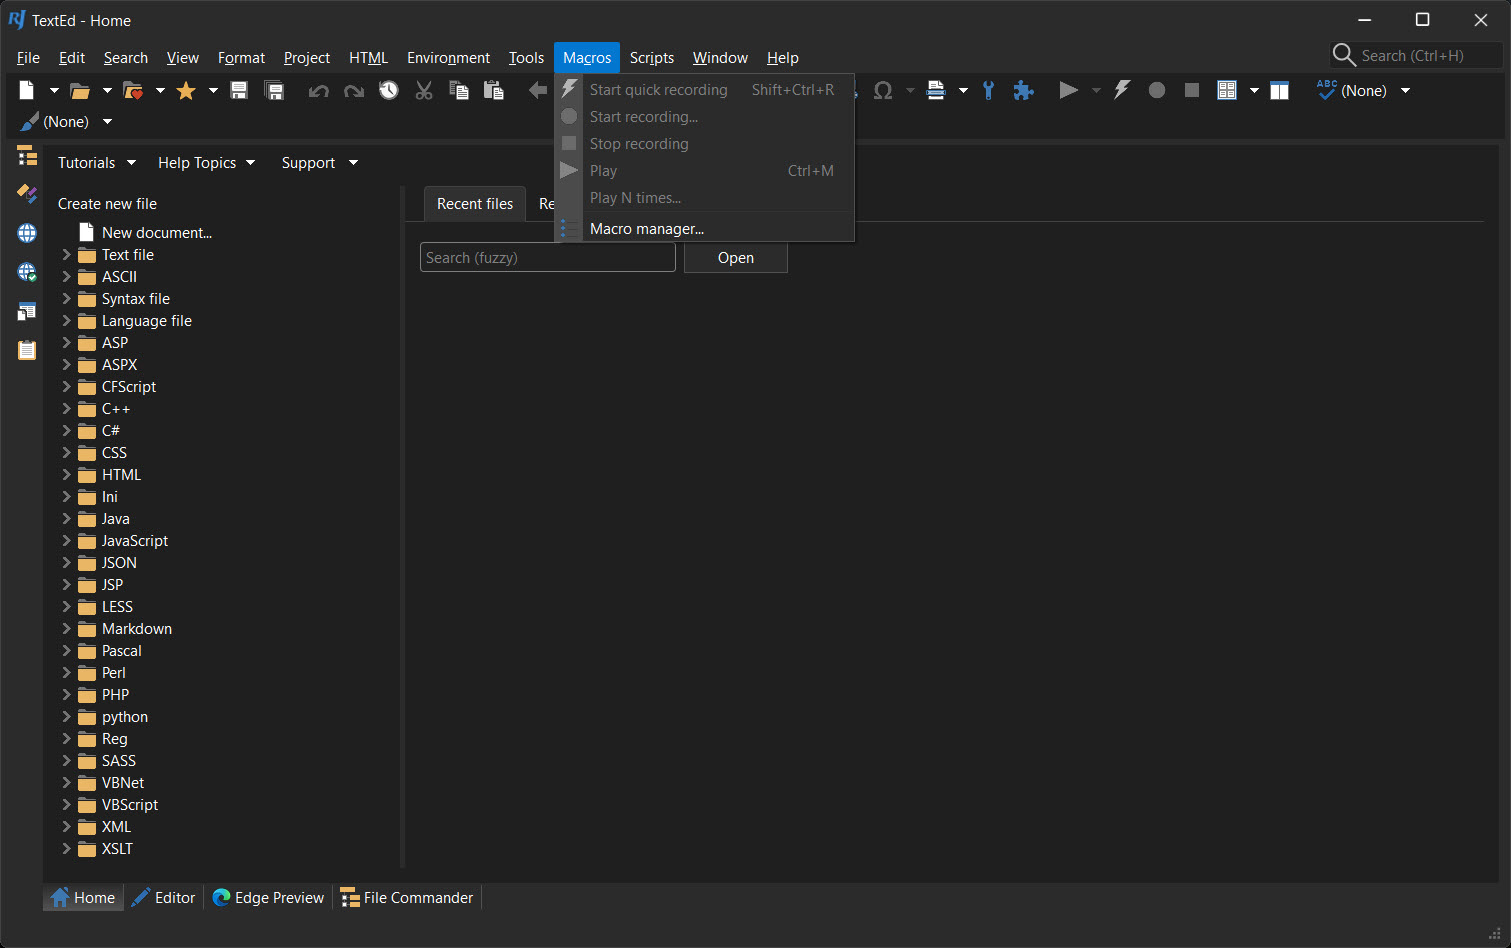
Task: Click the blue wrench tools icon
Action: [989, 90]
